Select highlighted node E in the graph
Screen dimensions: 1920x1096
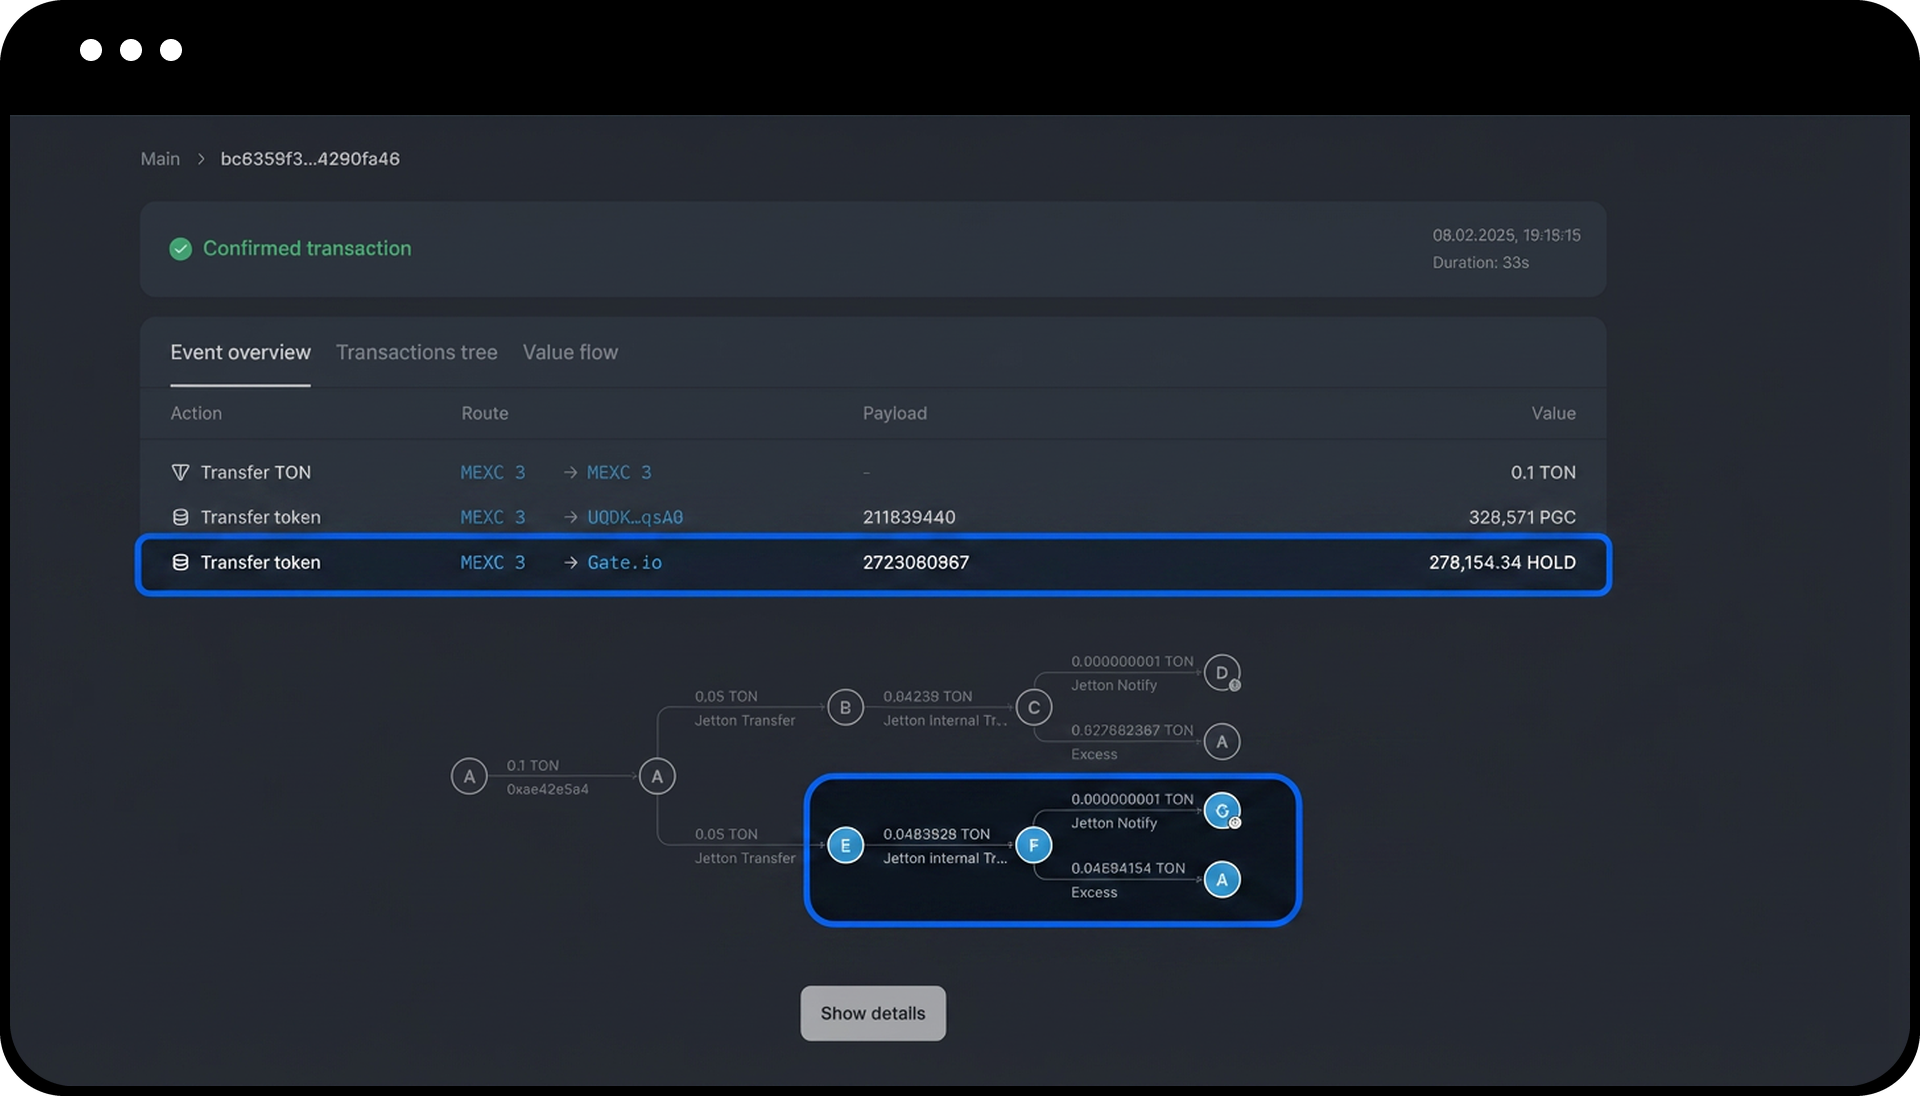[845, 845]
